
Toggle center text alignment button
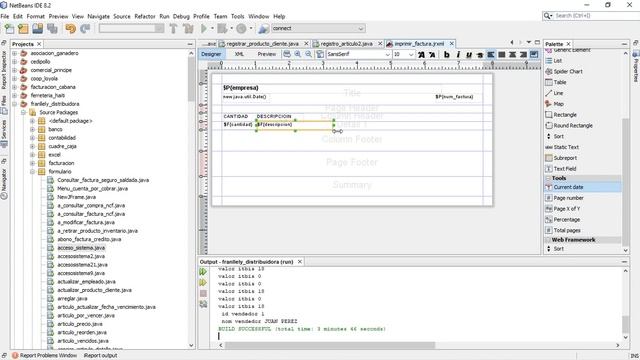(x=512, y=54)
